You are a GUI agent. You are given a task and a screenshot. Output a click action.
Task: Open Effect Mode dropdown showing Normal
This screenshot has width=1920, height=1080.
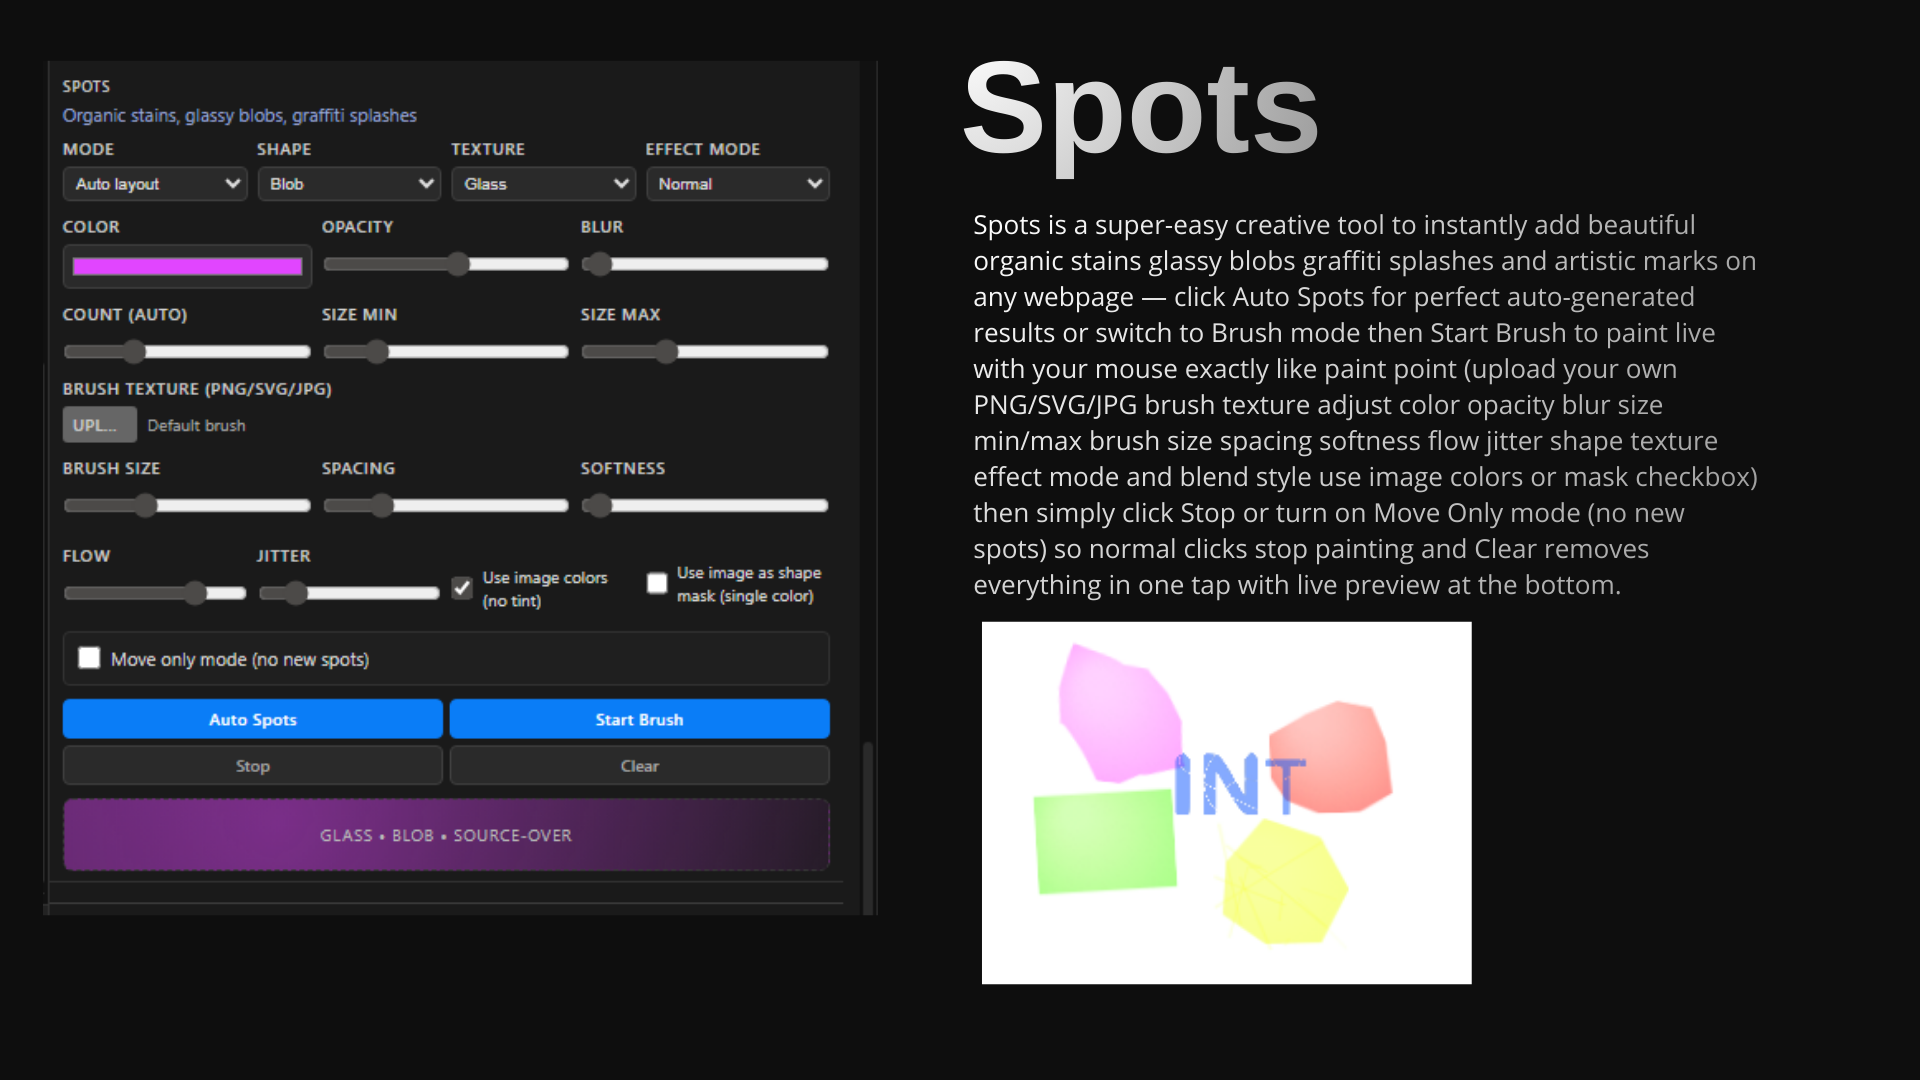pos(737,184)
